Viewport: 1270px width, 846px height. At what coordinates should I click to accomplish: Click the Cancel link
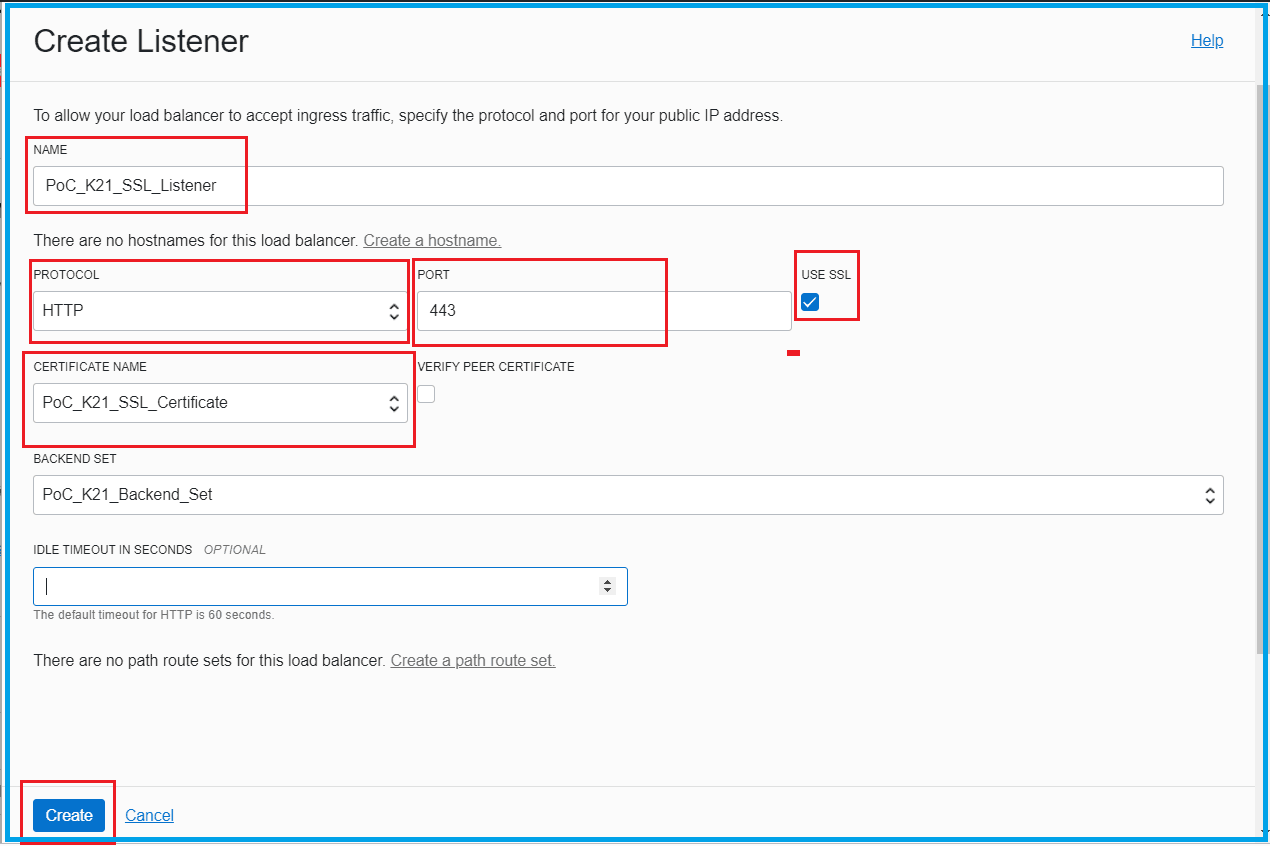coord(150,816)
